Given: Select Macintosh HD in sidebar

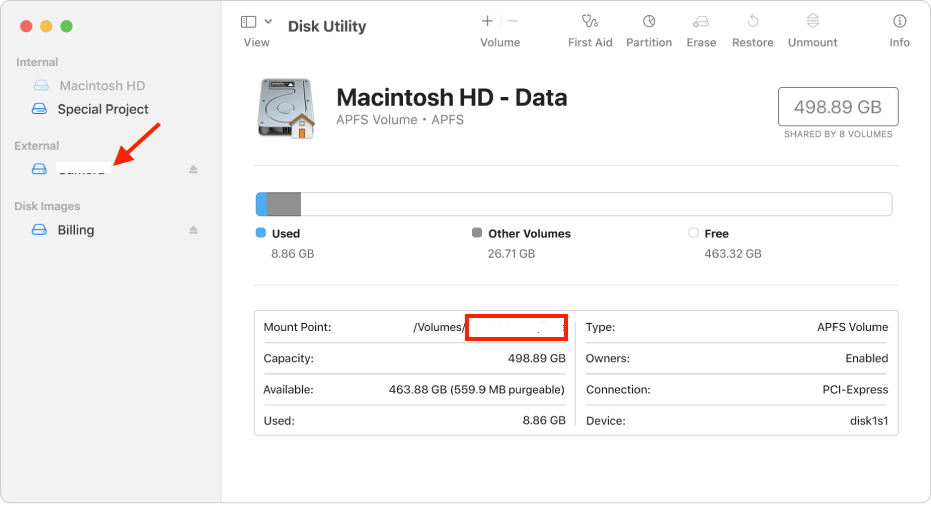Looking at the screenshot, I should click(102, 86).
